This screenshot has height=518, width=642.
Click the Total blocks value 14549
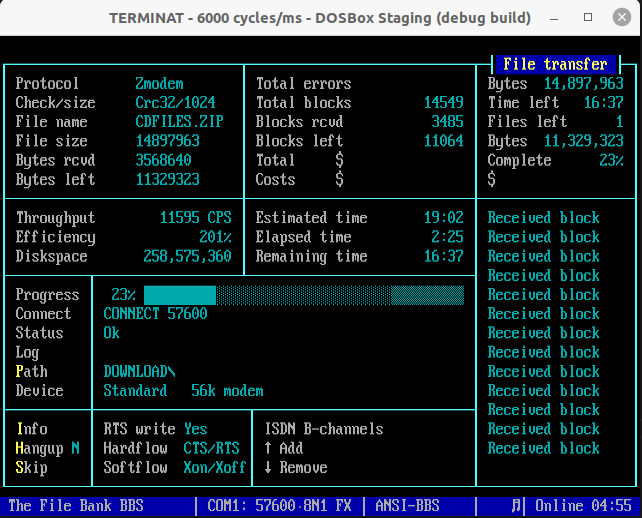click(x=444, y=102)
